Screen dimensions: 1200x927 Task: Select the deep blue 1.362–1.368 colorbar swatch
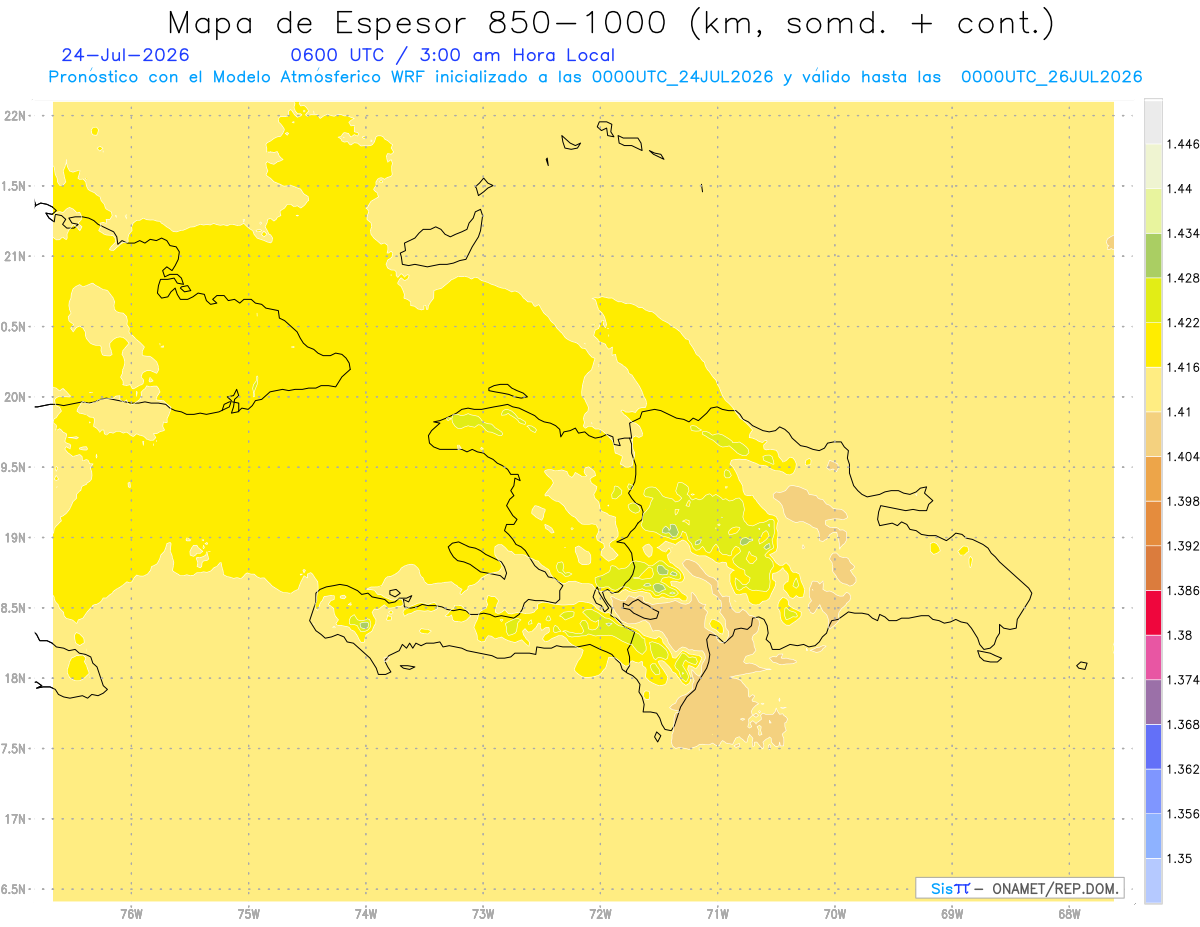click(x=1153, y=746)
